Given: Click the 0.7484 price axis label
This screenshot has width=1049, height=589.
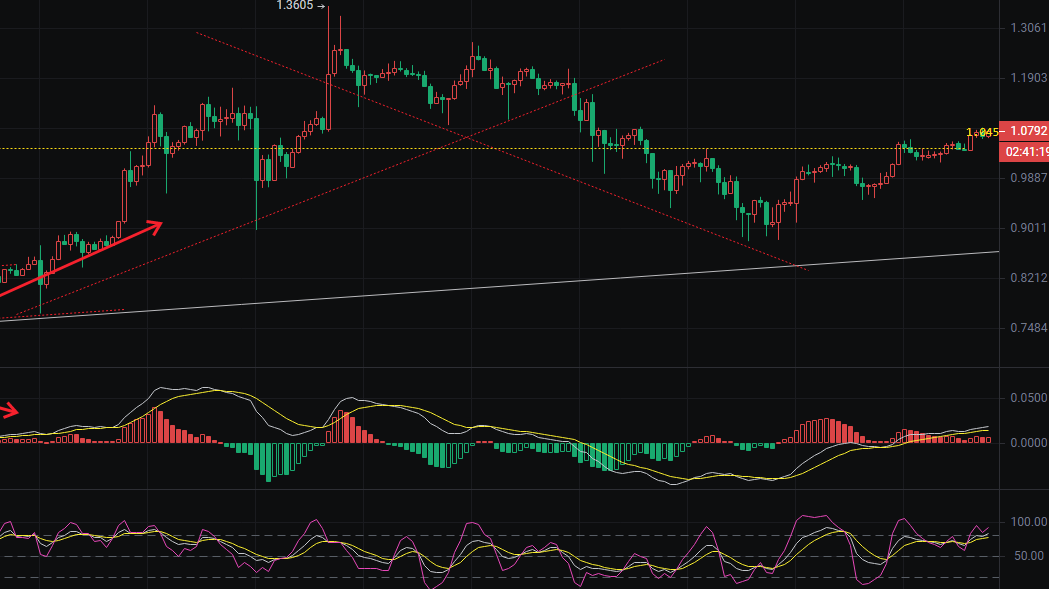Looking at the screenshot, I should (x=1029, y=328).
